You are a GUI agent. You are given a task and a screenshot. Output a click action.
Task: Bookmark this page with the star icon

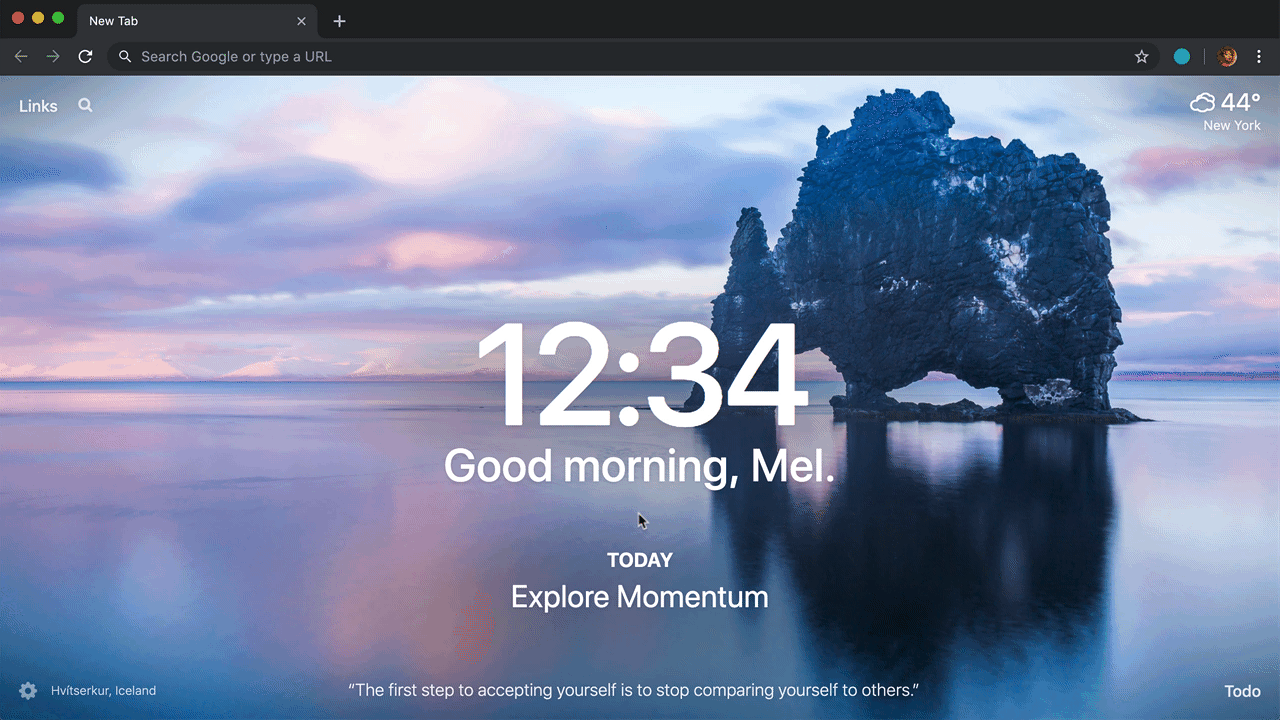[1141, 57]
